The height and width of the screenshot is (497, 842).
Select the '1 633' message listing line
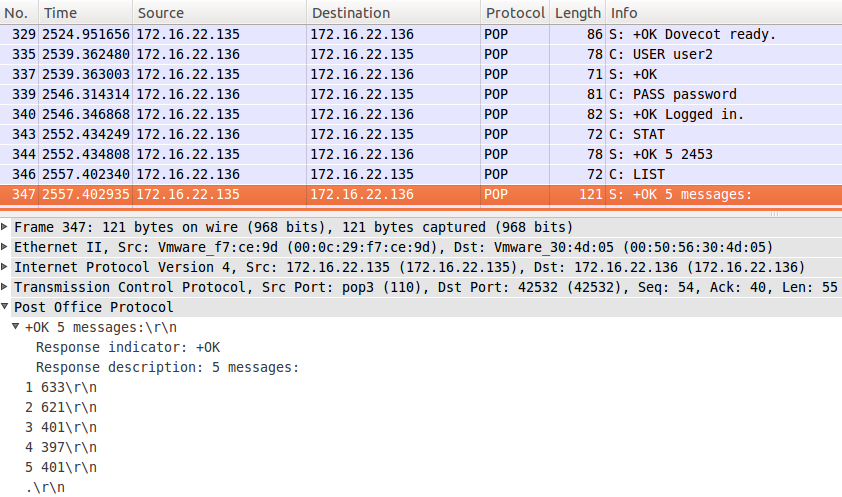click(61, 387)
